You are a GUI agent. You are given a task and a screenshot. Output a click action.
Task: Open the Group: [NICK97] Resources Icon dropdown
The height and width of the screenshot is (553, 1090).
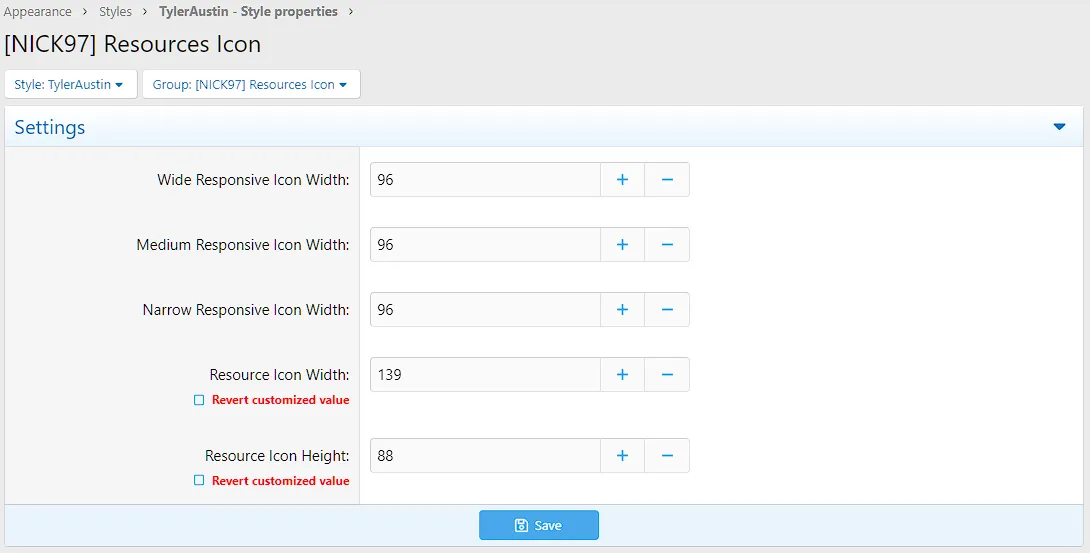pyautogui.click(x=250, y=85)
